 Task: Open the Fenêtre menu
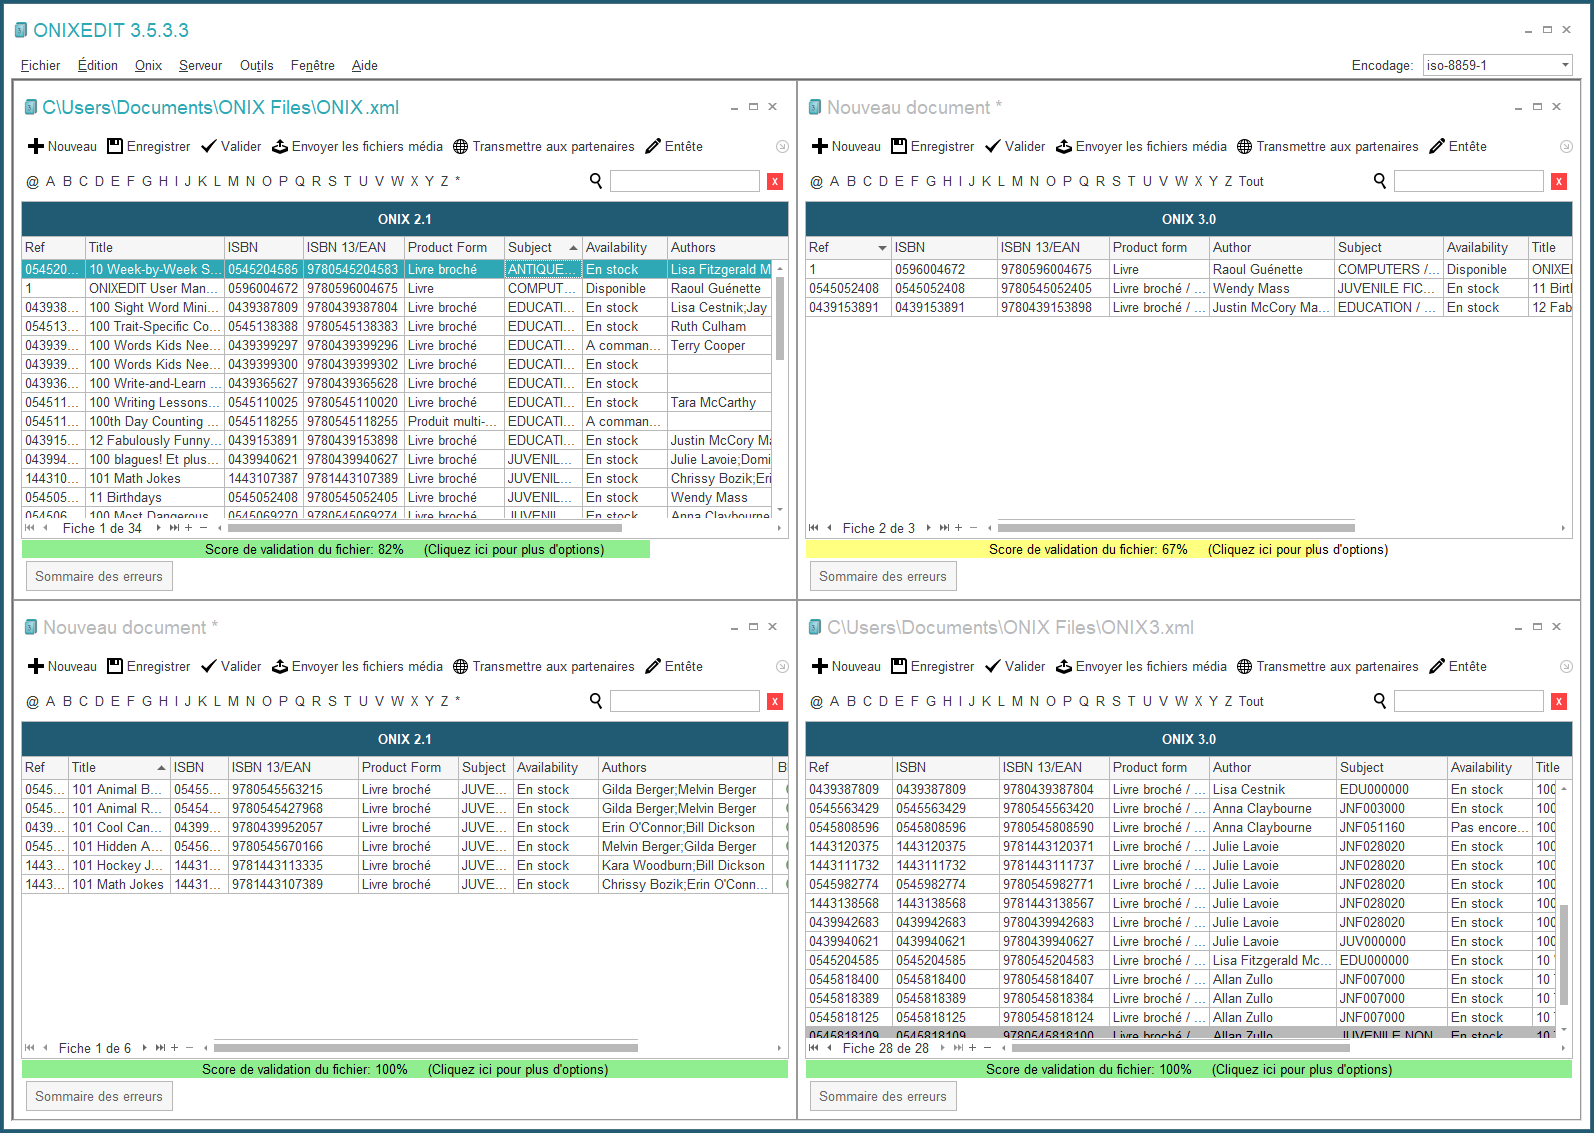point(312,65)
